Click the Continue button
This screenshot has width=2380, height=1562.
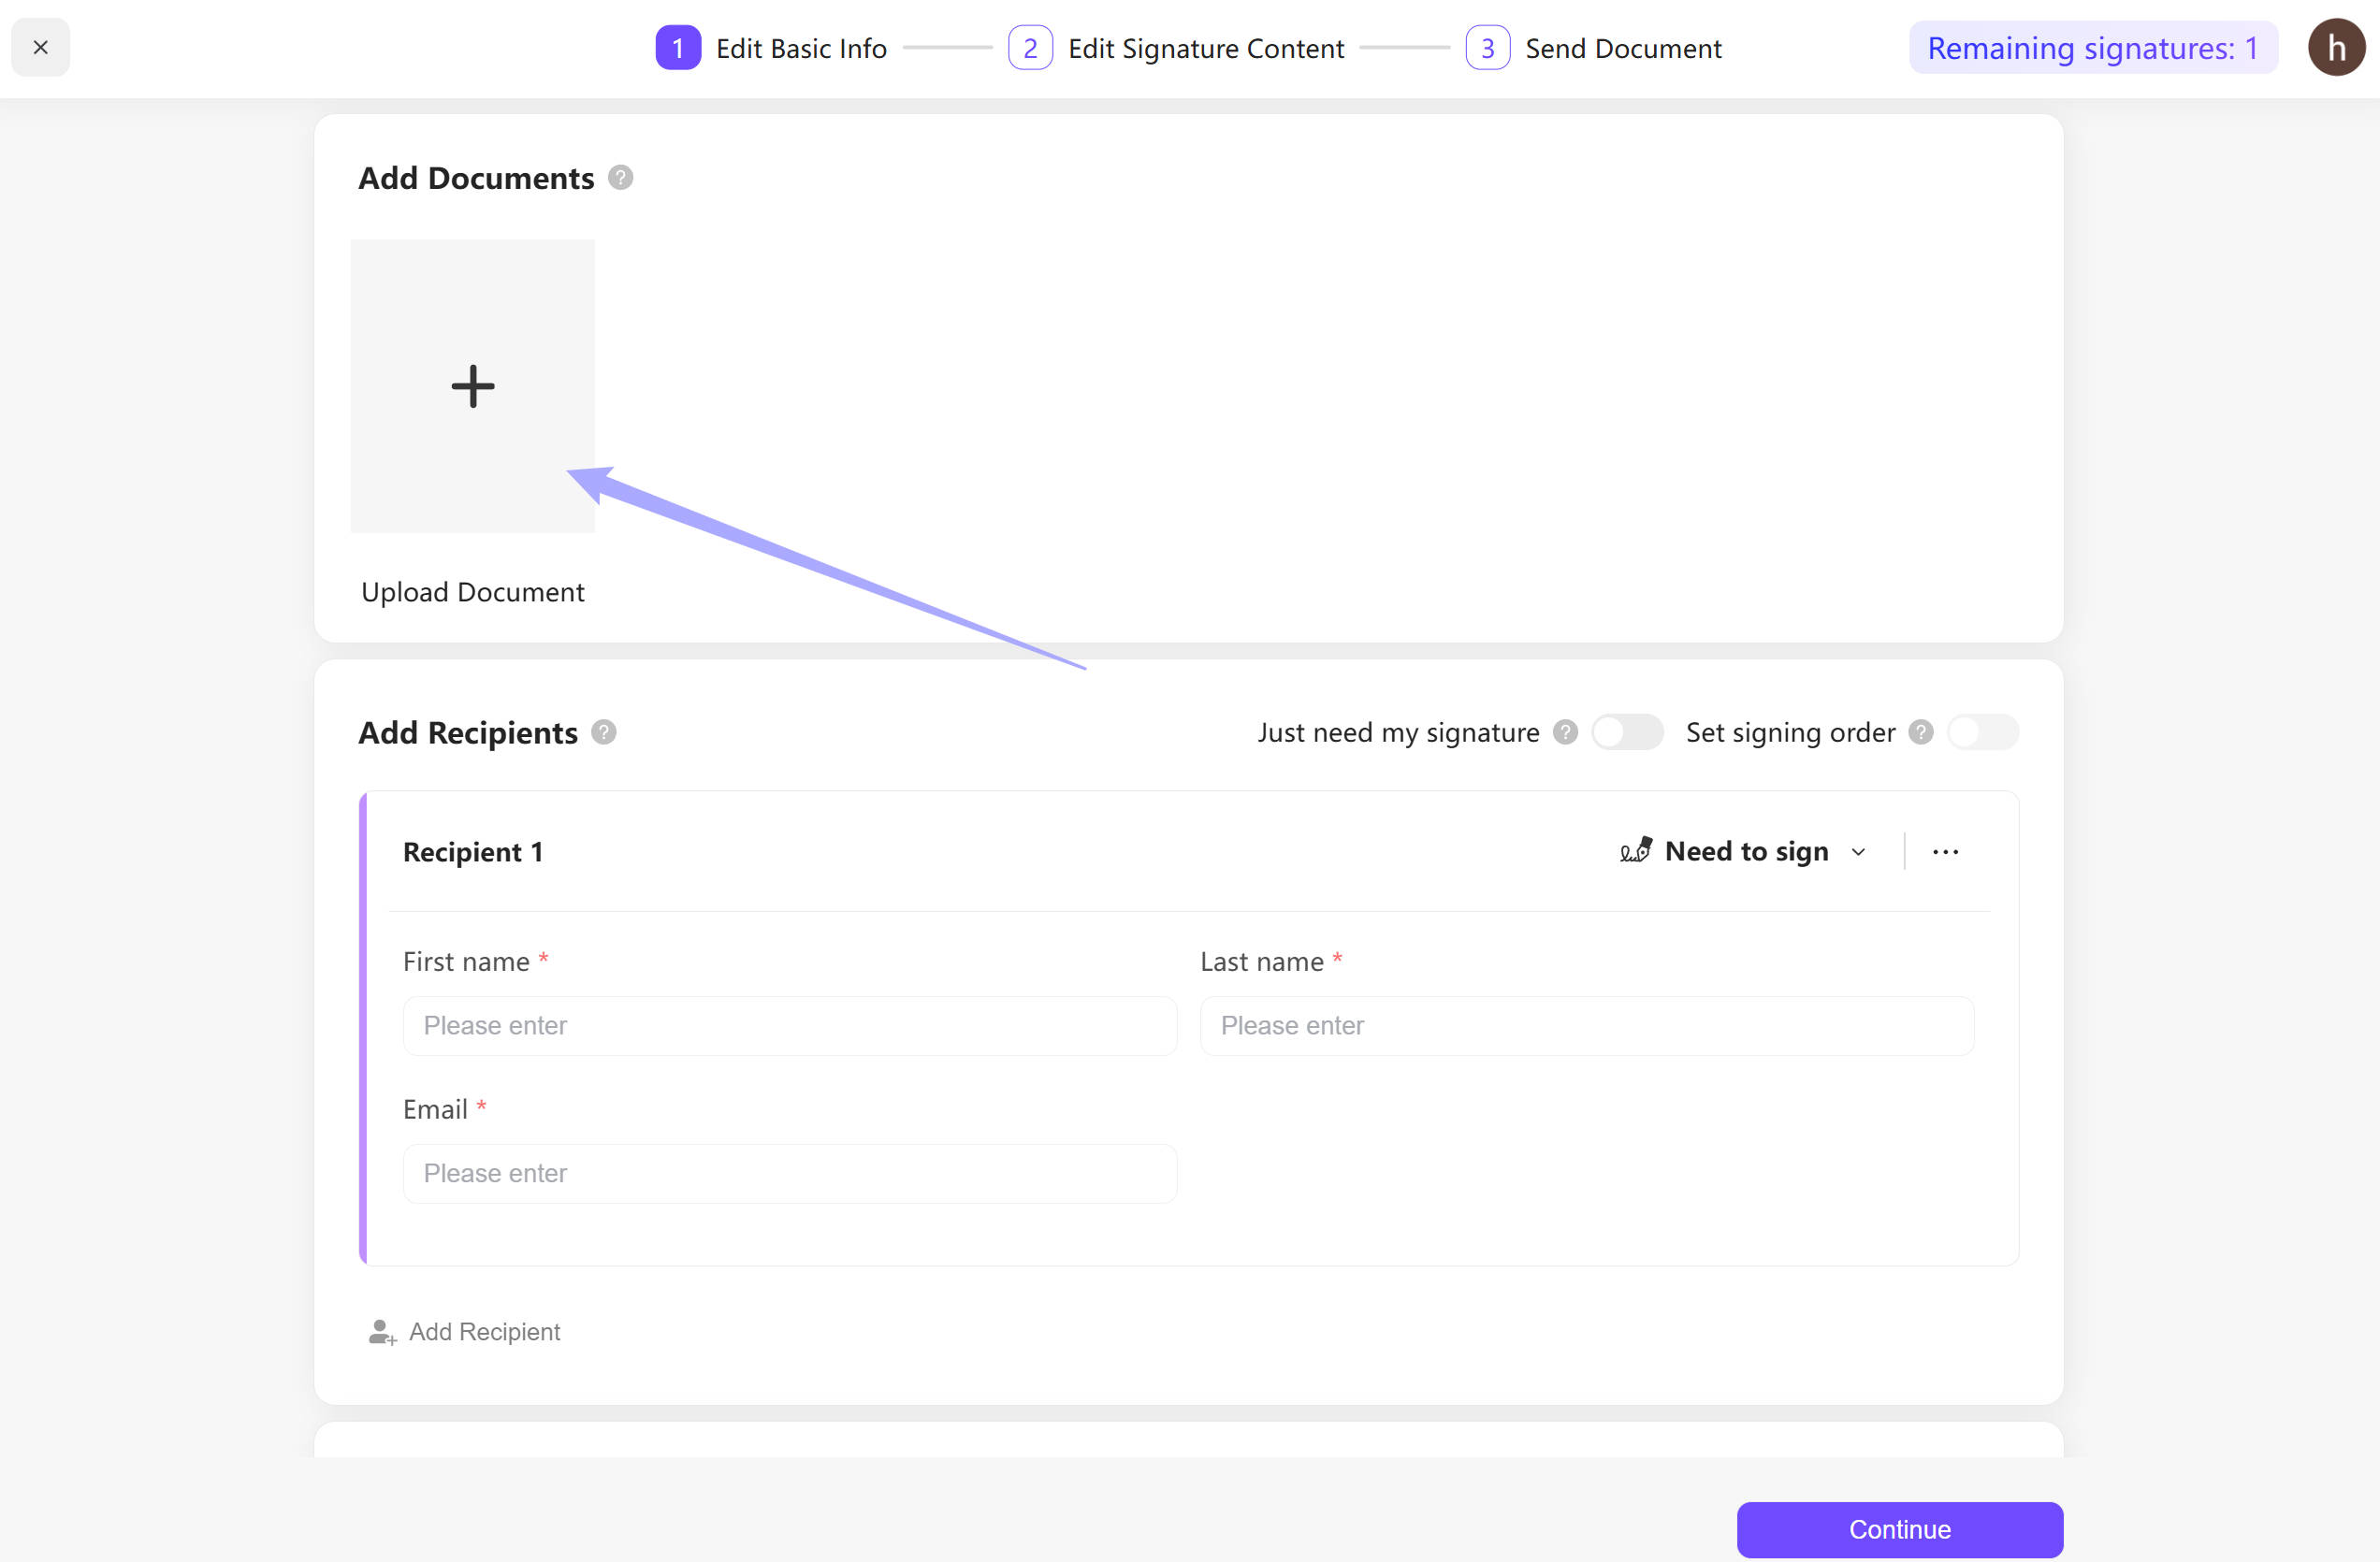[1899, 1529]
